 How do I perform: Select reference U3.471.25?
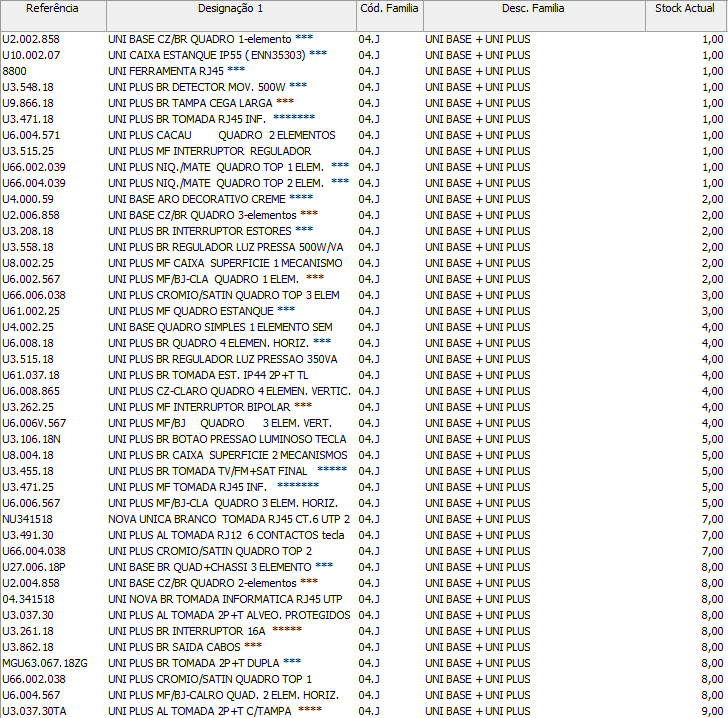[x=28, y=488]
